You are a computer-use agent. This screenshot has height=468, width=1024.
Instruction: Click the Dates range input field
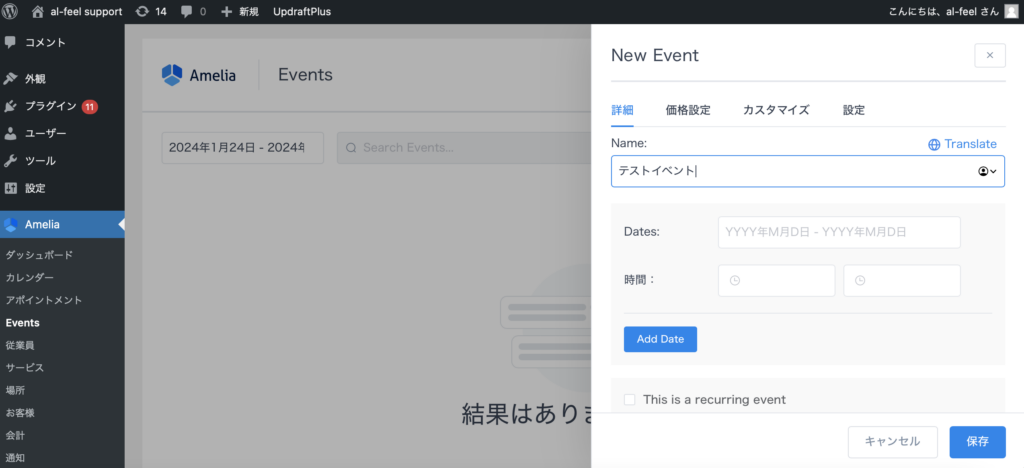[838, 232]
